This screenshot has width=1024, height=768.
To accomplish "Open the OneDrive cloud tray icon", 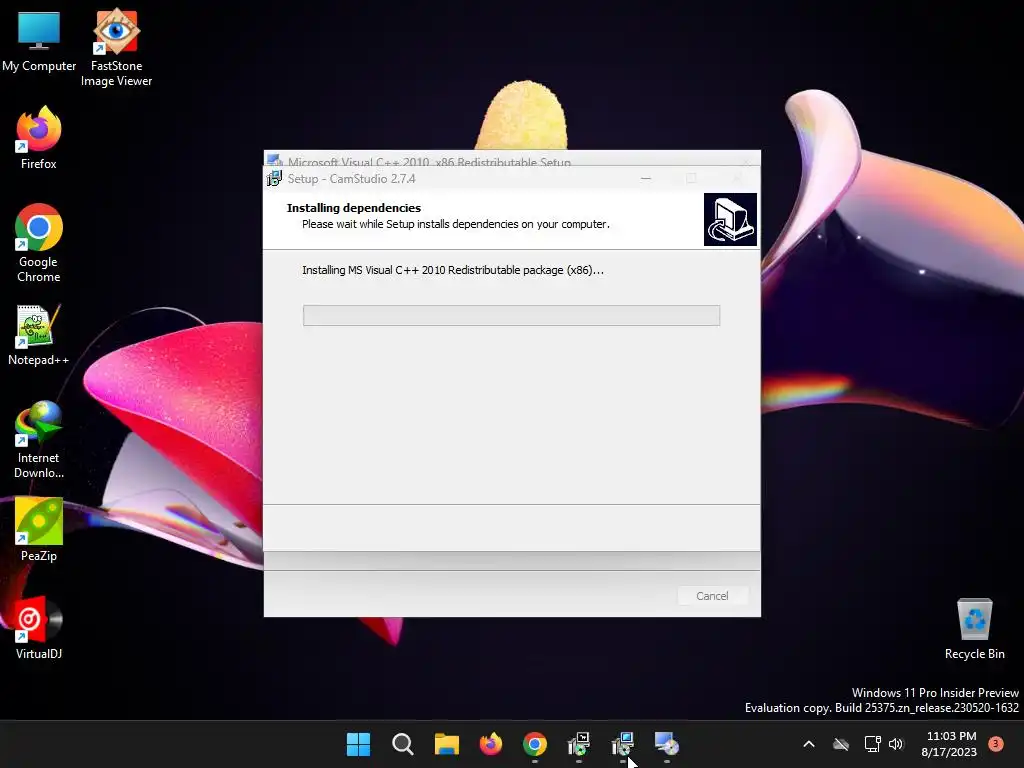I will 841,744.
